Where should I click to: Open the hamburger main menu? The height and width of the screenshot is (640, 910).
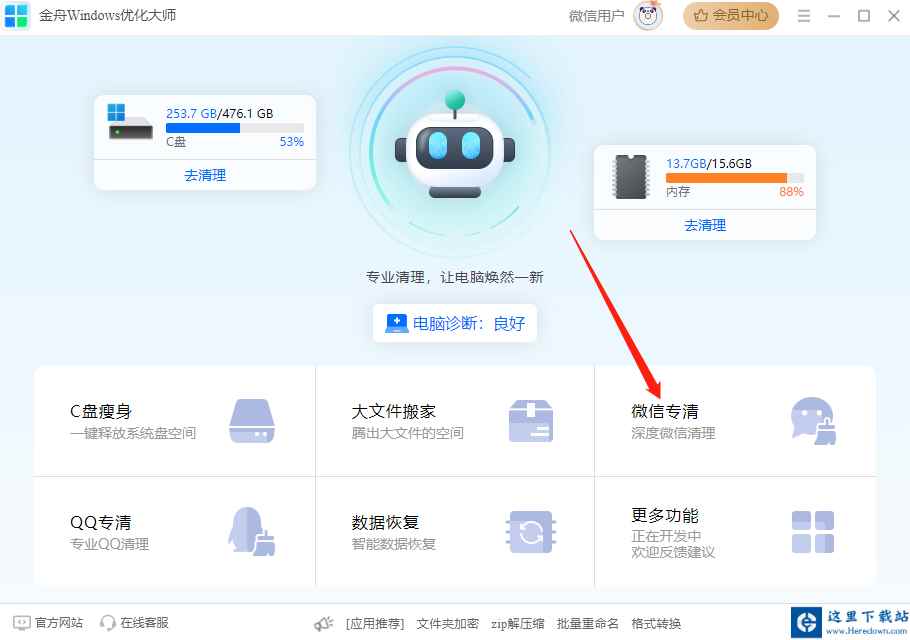pyautogui.click(x=804, y=16)
